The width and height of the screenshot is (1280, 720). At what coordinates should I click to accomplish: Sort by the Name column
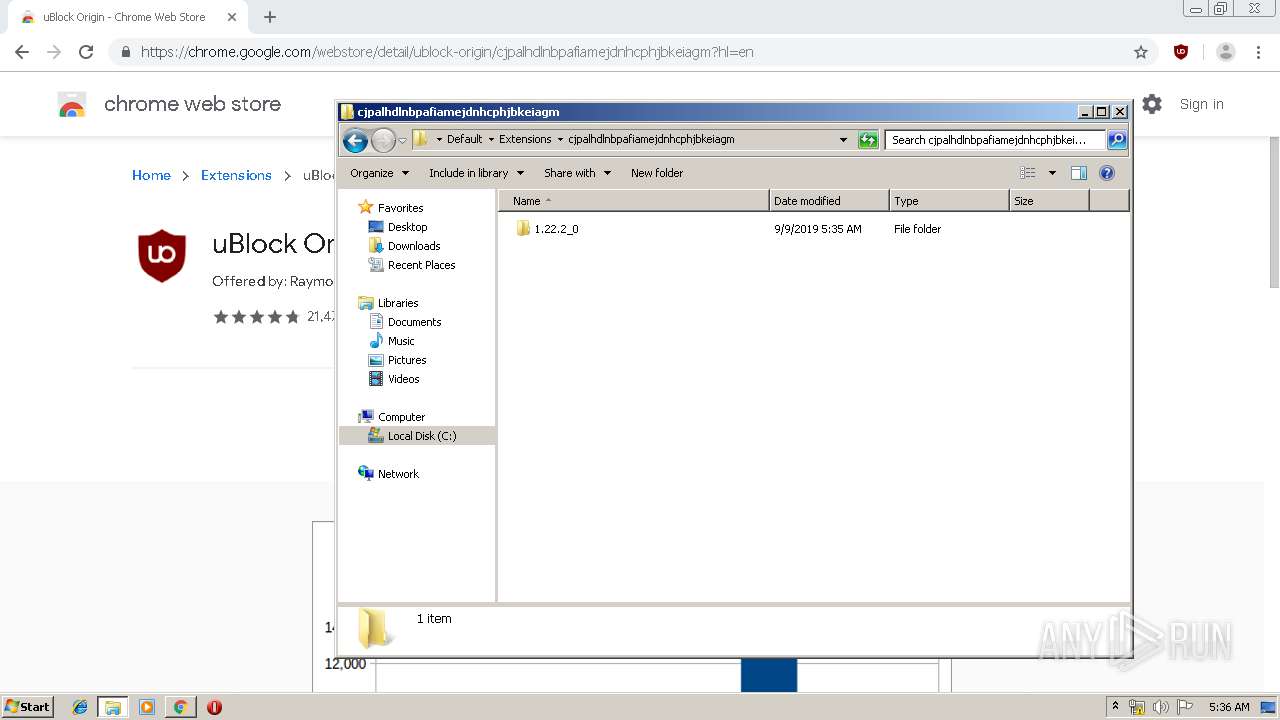coord(634,201)
